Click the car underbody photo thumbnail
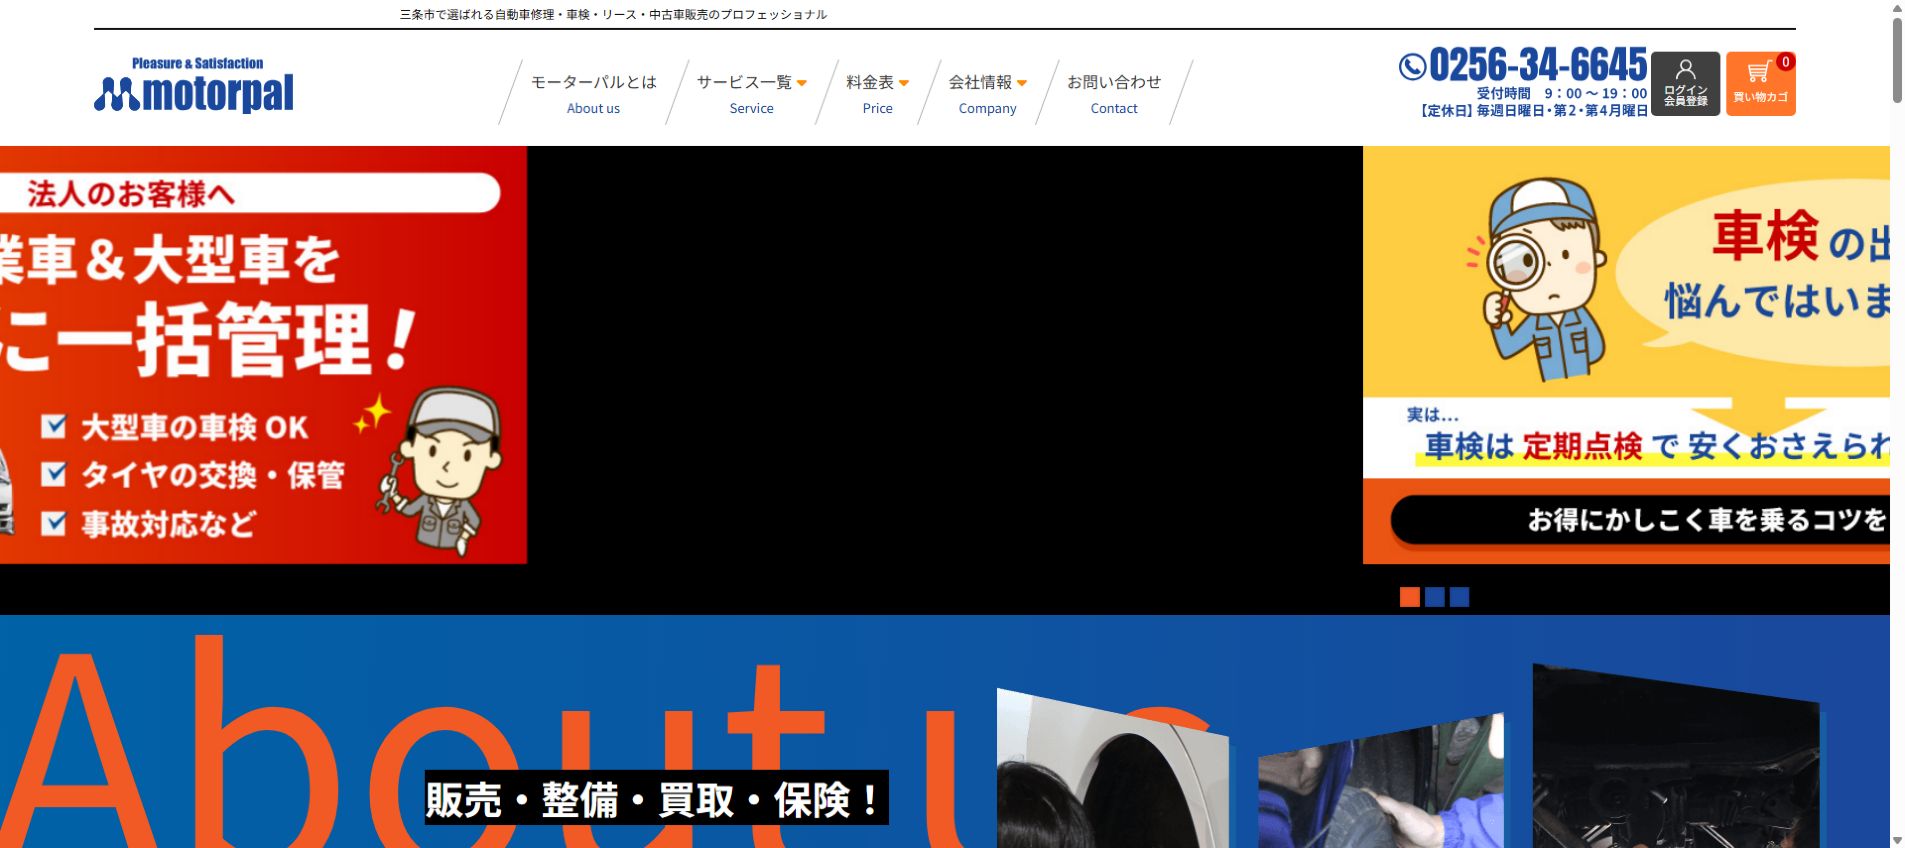The width and height of the screenshot is (1905, 848). 1676,756
